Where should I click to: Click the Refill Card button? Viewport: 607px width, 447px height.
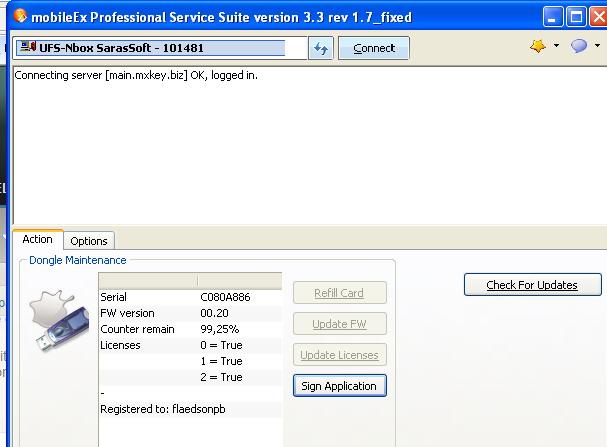pos(339,293)
